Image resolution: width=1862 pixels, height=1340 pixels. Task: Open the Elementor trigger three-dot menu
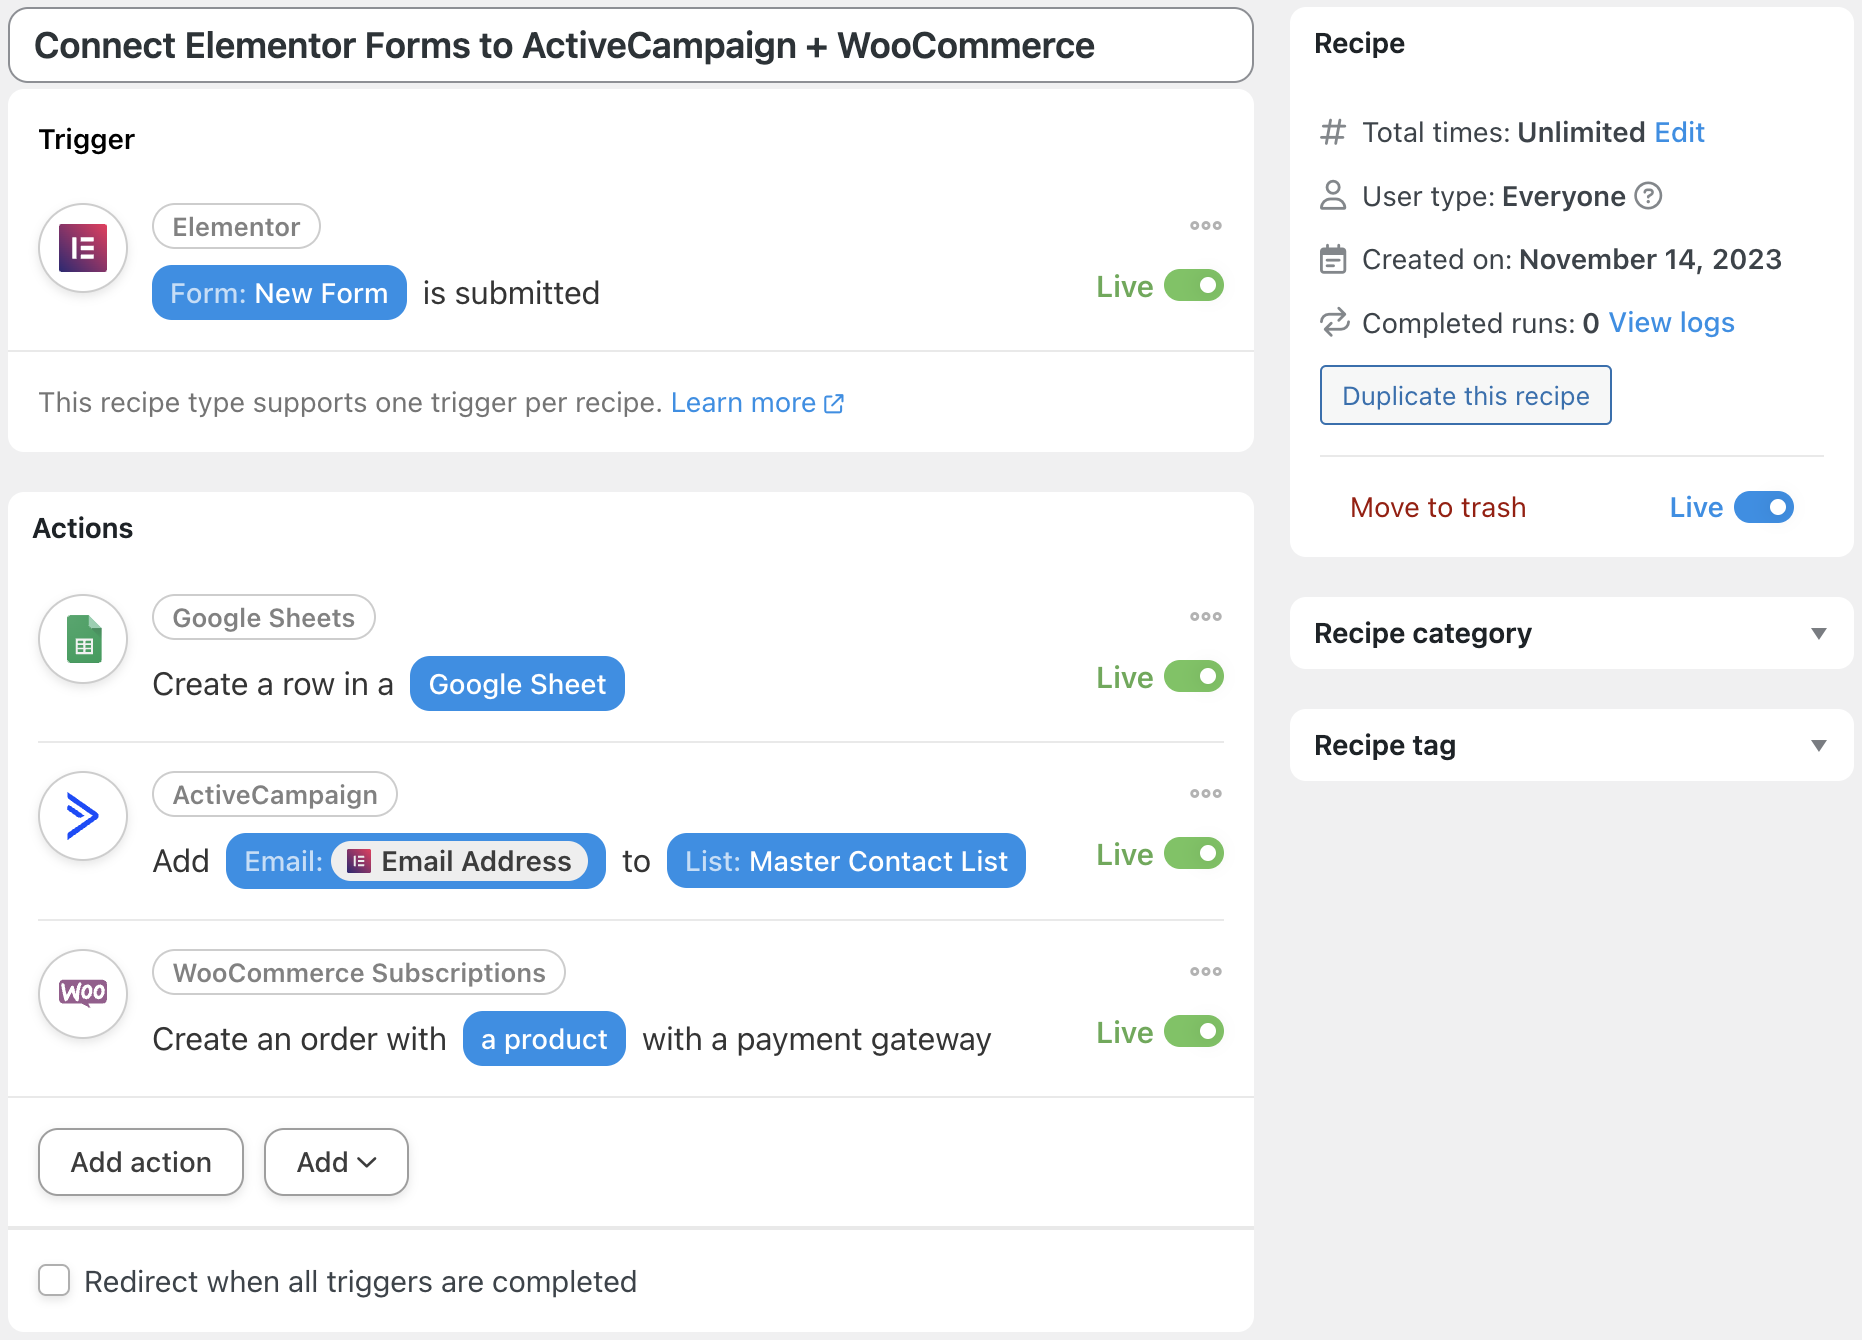(x=1205, y=226)
